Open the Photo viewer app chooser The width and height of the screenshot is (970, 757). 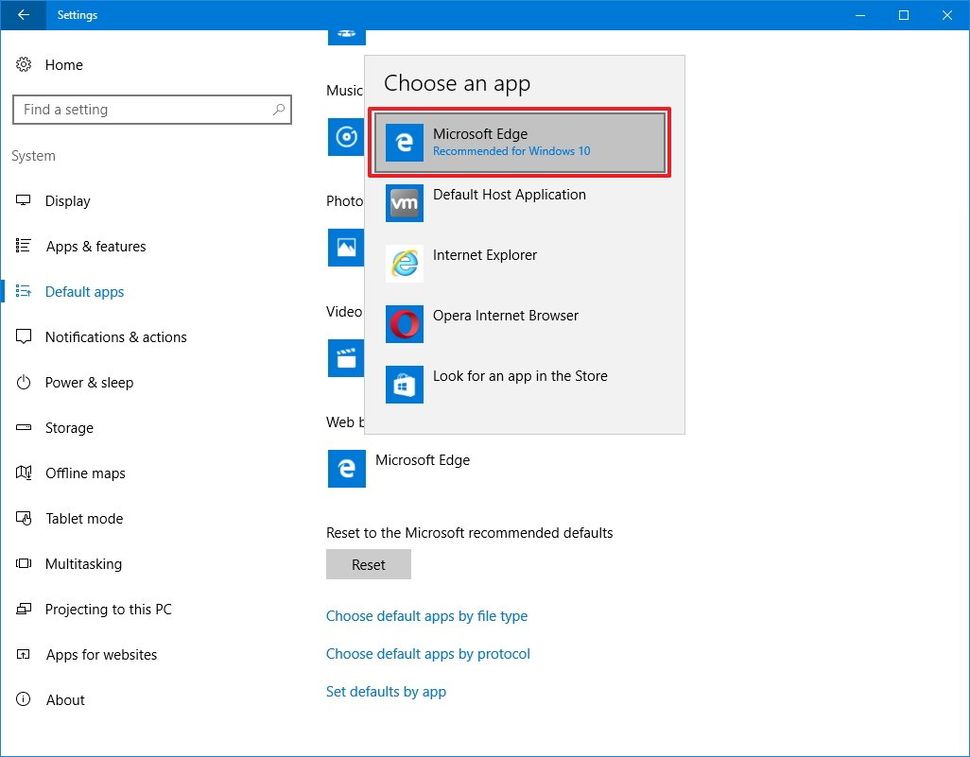345,247
